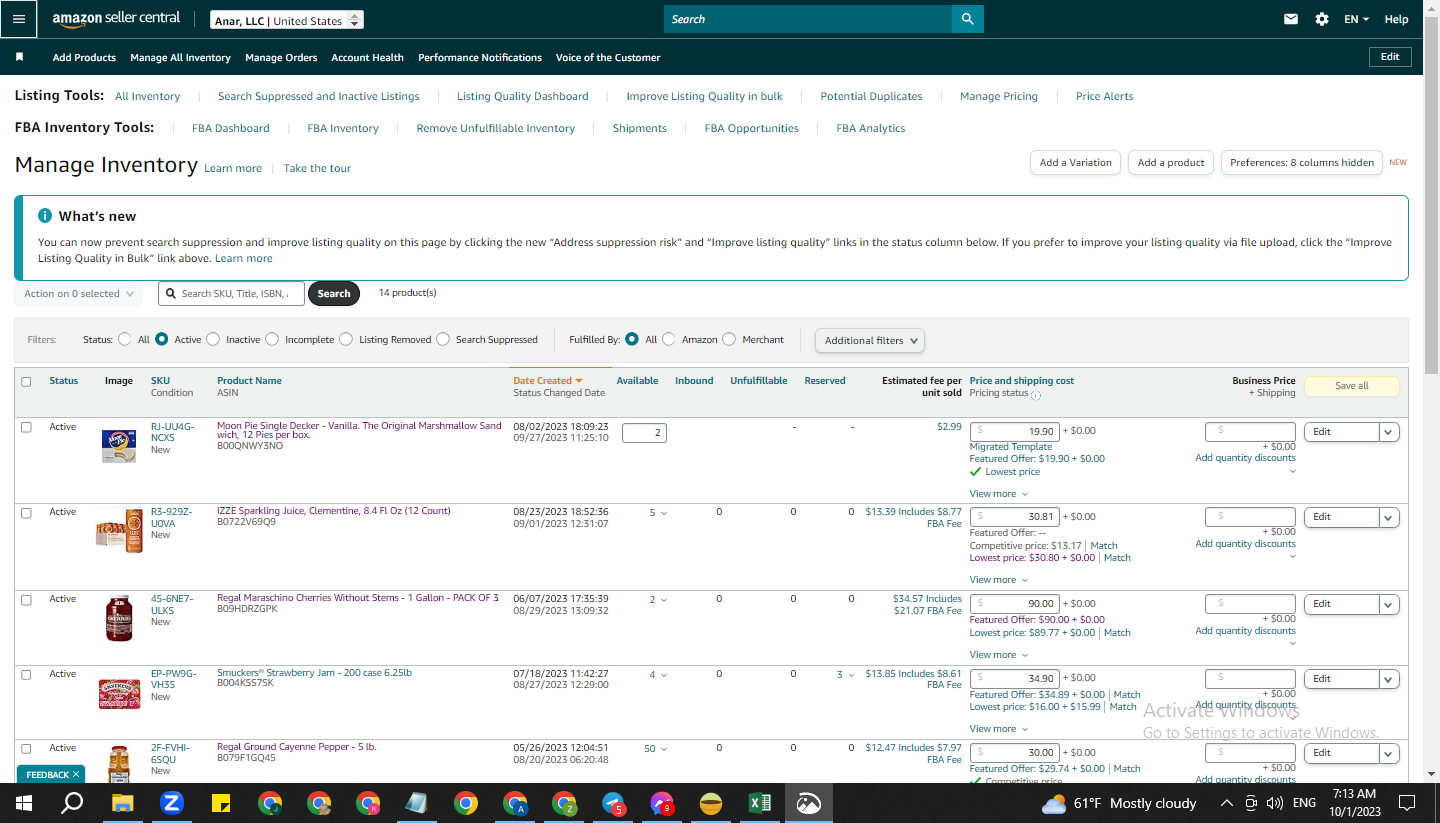Check the Maraschino Cherries row checkbox

click(26, 599)
